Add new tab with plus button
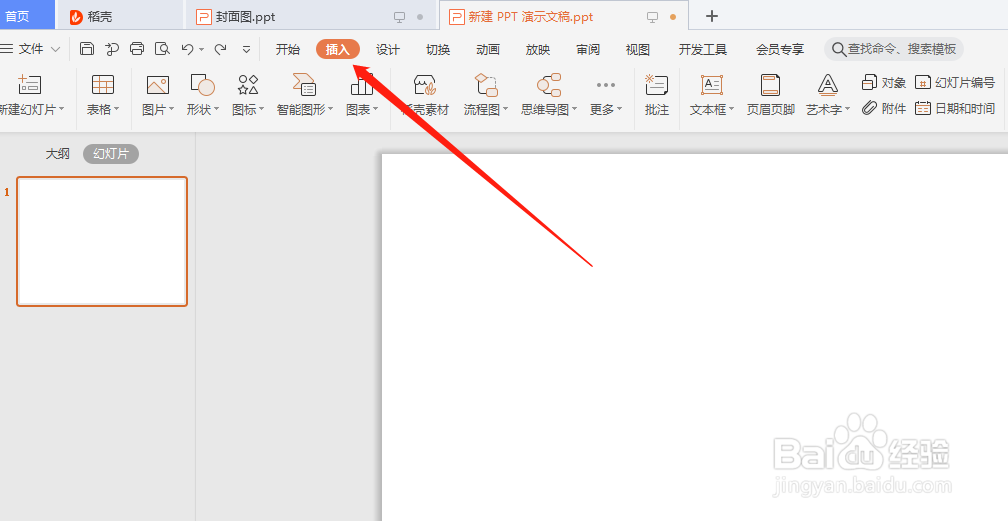This screenshot has height=521, width=1008. (712, 16)
